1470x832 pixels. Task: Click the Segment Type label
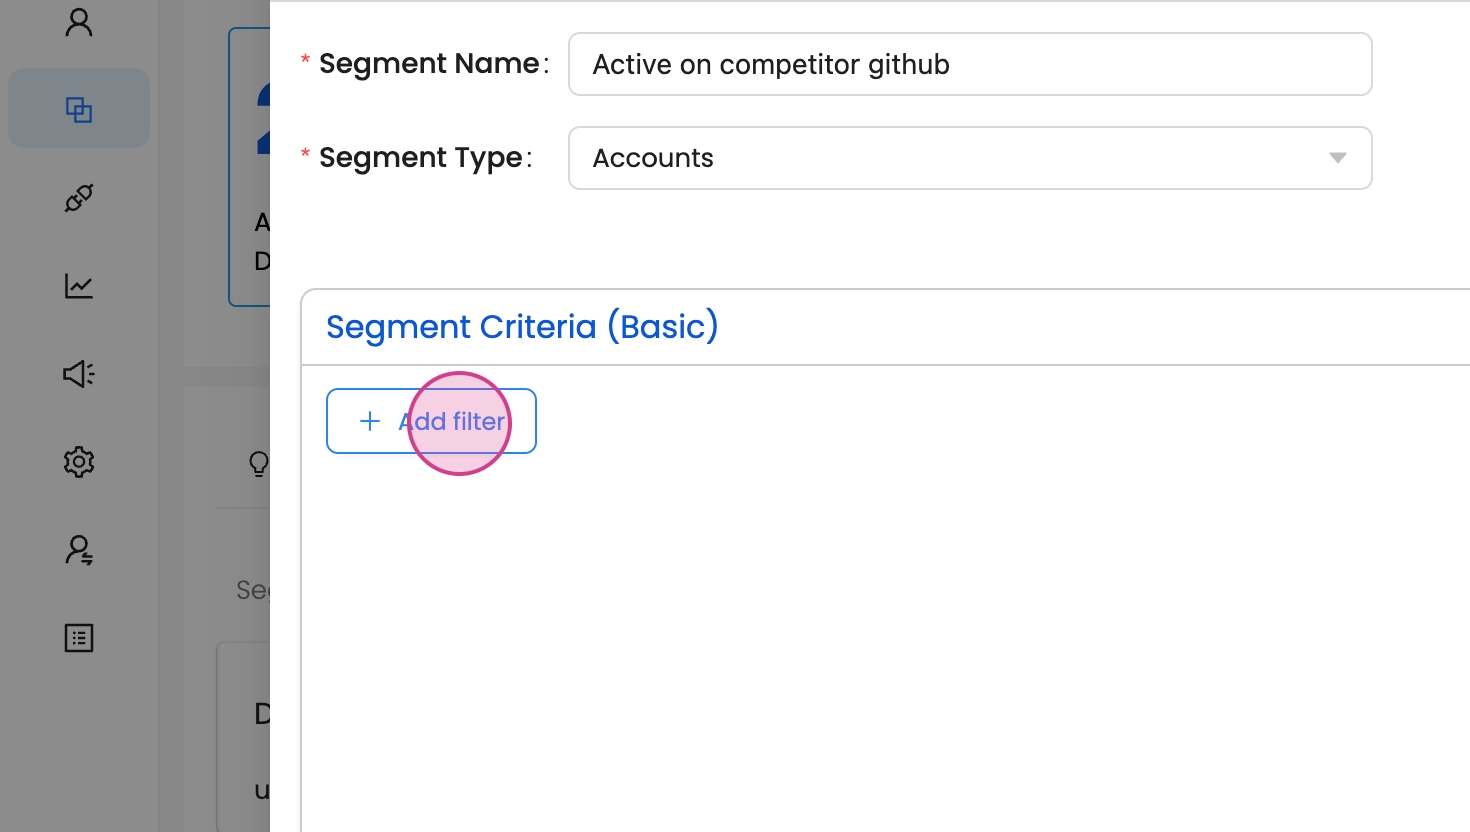click(420, 158)
